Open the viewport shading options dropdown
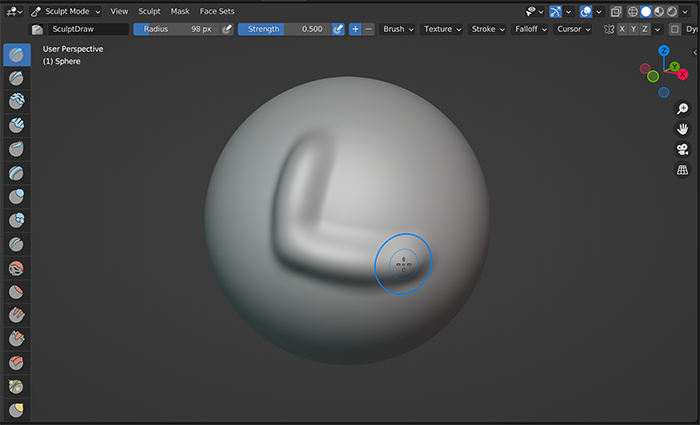The width and height of the screenshot is (700, 425). tap(685, 12)
